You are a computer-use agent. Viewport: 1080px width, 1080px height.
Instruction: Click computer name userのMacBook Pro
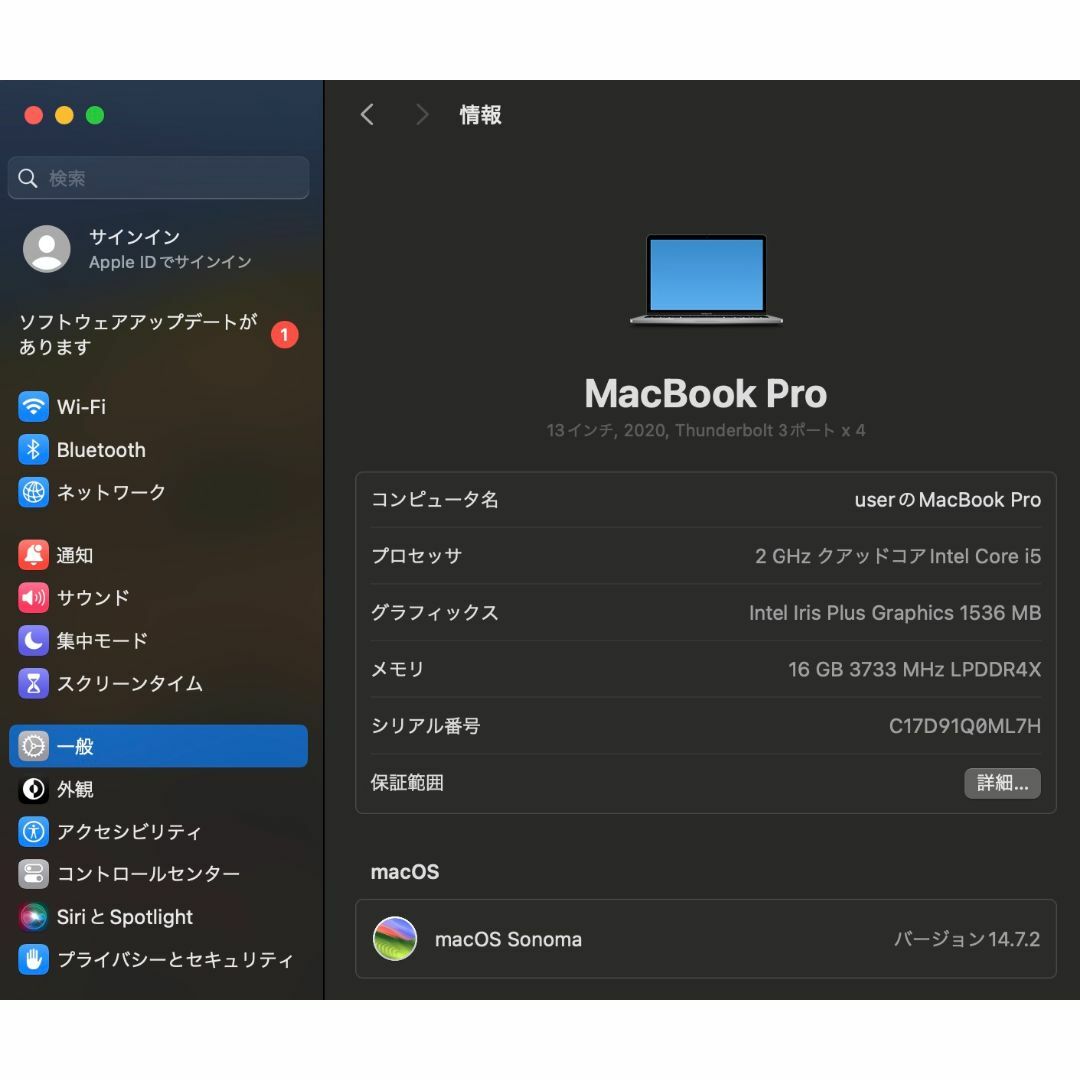948,499
